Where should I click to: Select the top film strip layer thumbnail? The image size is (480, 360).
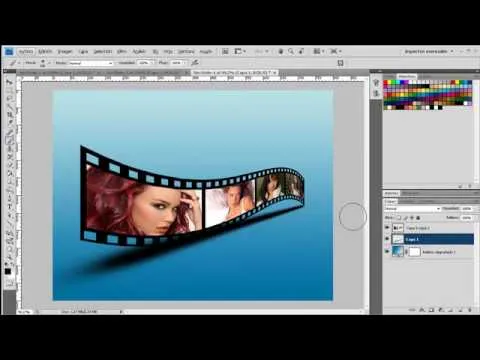coord(398,228)
